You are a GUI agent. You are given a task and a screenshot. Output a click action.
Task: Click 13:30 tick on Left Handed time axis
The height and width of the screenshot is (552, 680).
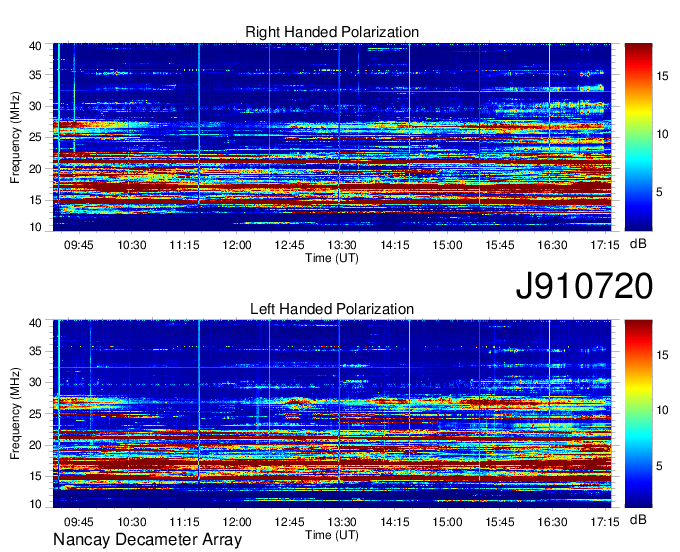342,522
